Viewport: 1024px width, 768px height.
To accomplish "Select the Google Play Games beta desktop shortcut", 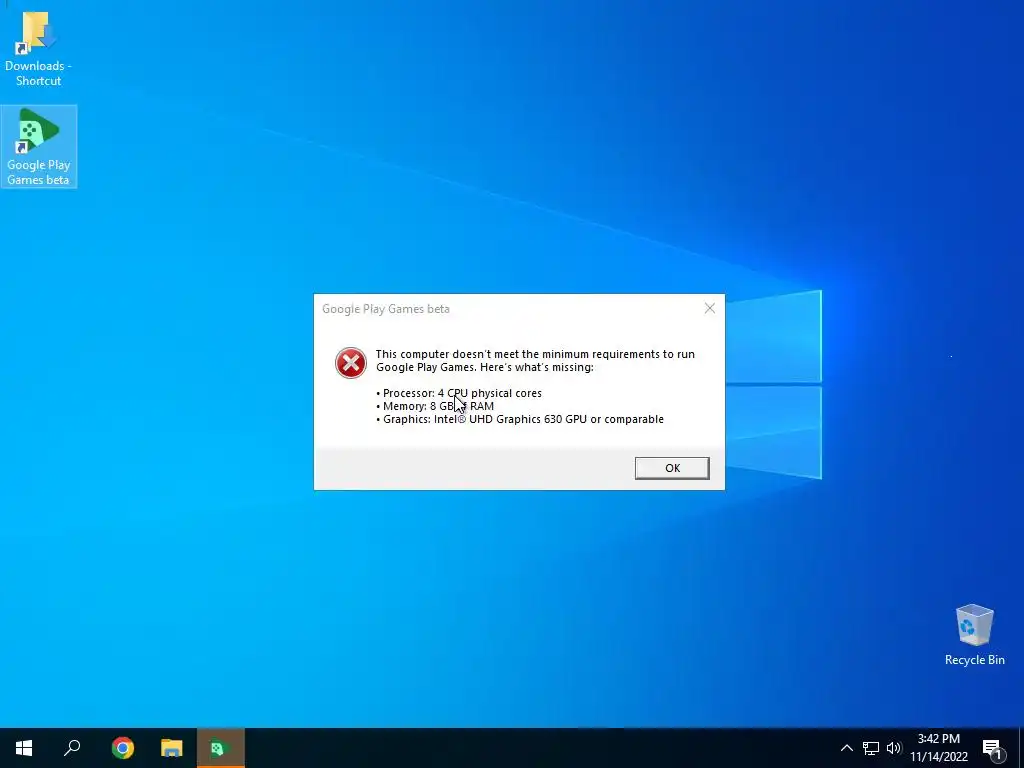I will coord(39,147).
